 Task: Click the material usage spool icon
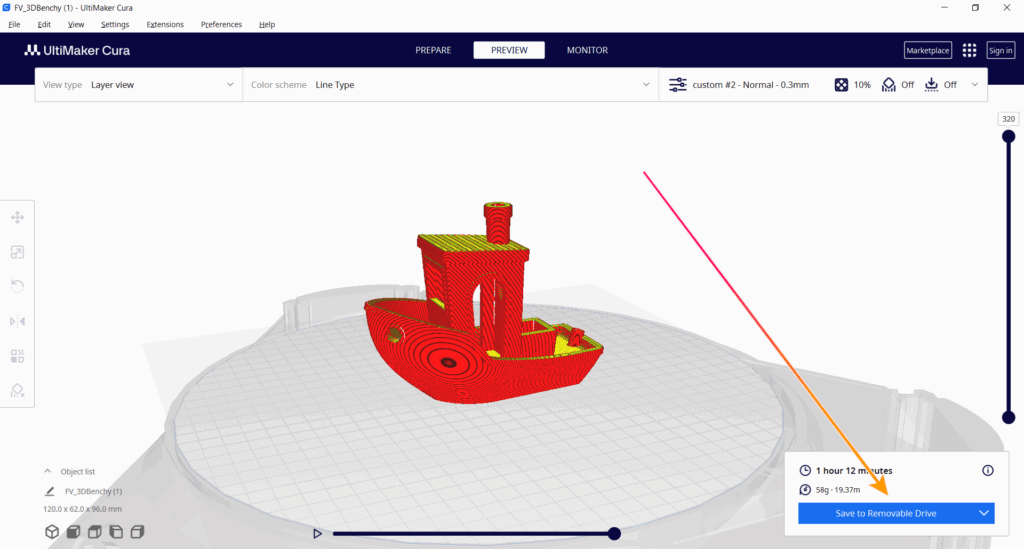click(x=805, y=490)
